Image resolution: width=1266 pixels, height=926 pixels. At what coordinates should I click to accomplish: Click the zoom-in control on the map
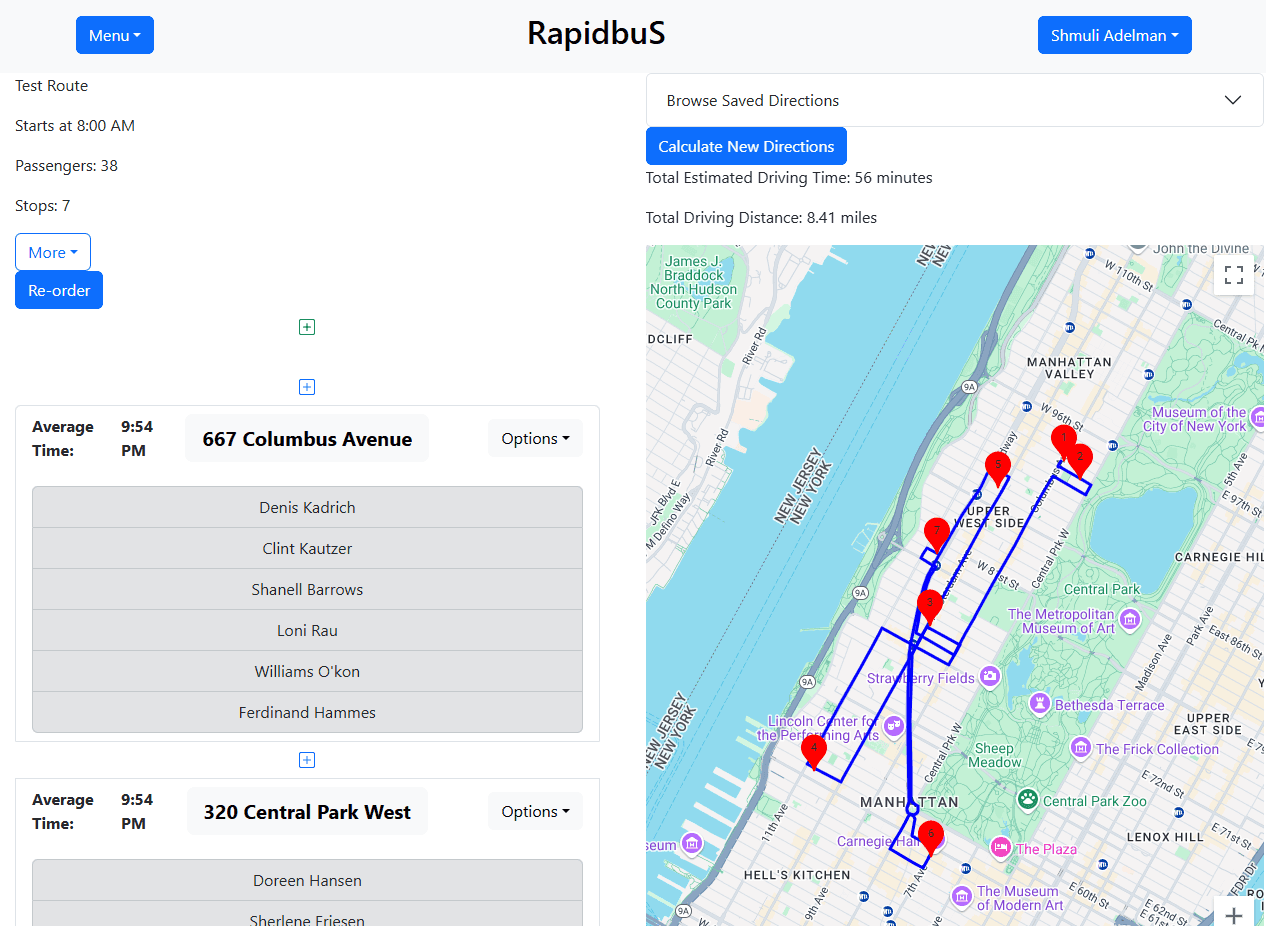pos(1234,914)
